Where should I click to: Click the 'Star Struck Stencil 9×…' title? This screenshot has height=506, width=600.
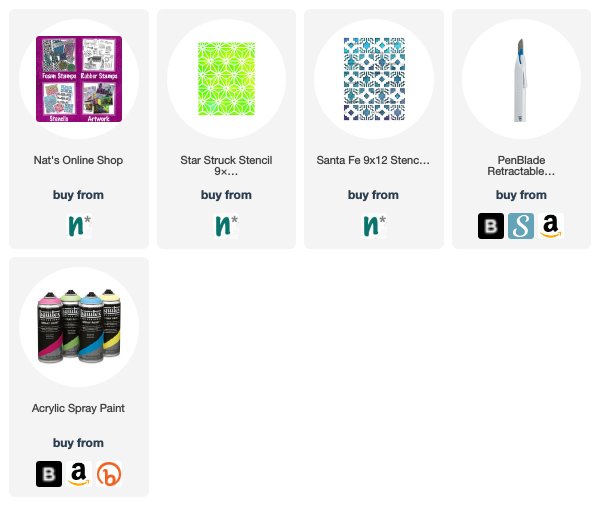pos(226,165)
